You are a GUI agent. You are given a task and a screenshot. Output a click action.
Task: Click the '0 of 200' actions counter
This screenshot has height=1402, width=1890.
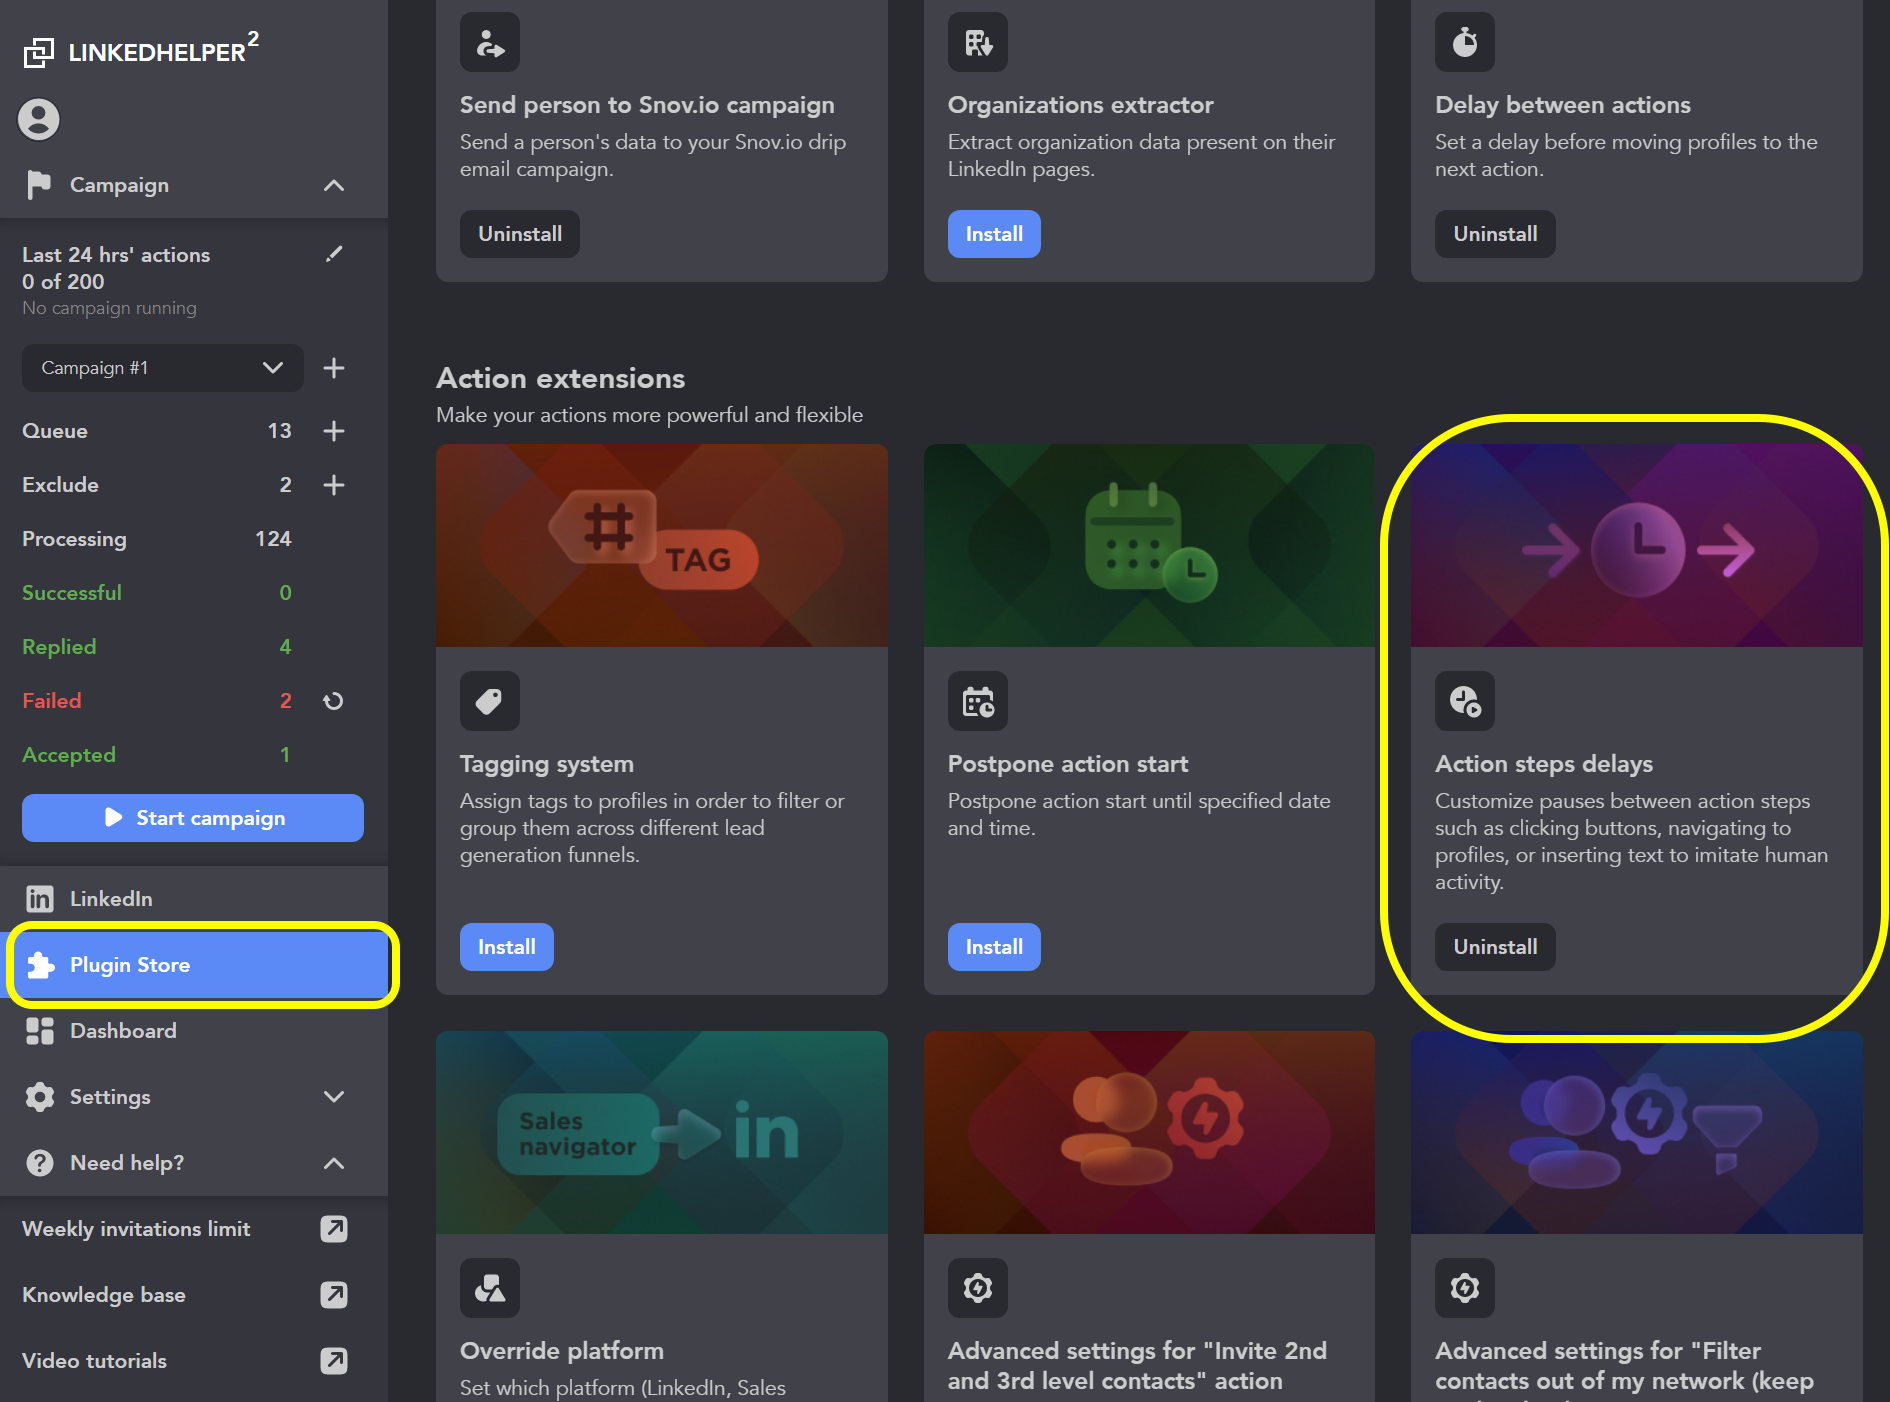tap(63, 282)
